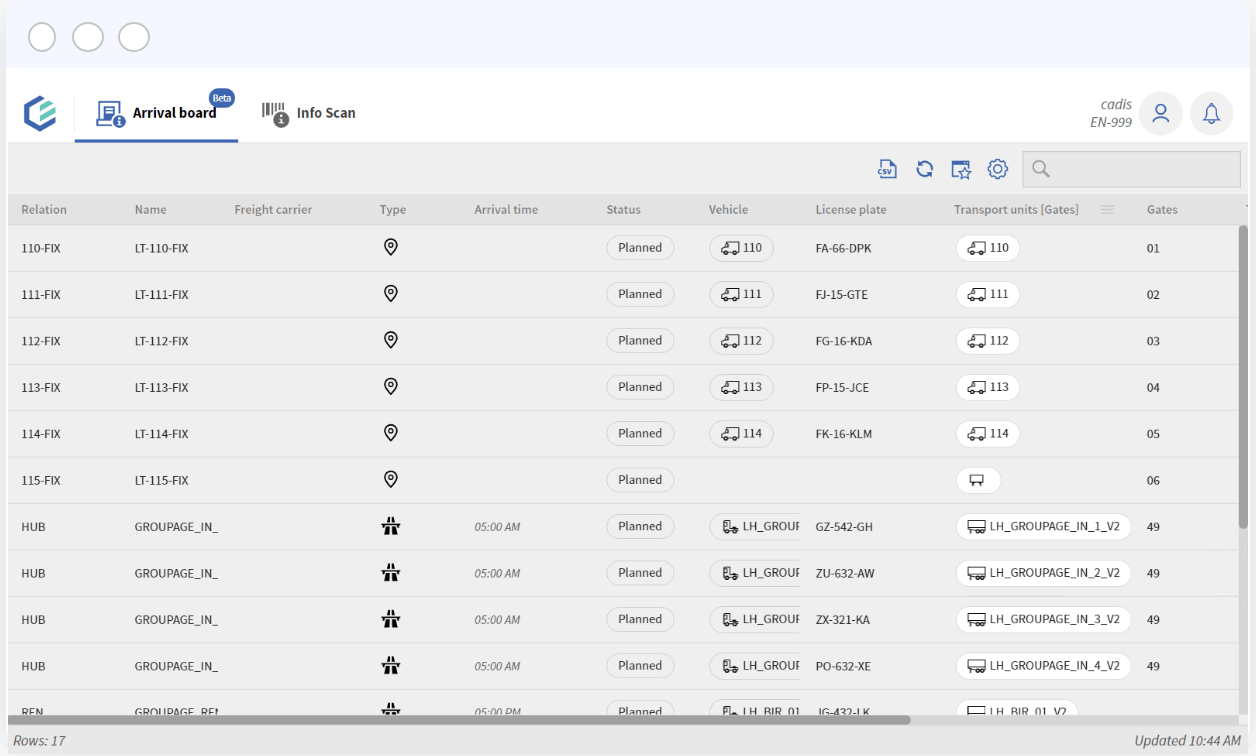Open the cadis EN-999 user profile
Image resolution: width=1256 pixels, height=756 pixels.
1160,113
